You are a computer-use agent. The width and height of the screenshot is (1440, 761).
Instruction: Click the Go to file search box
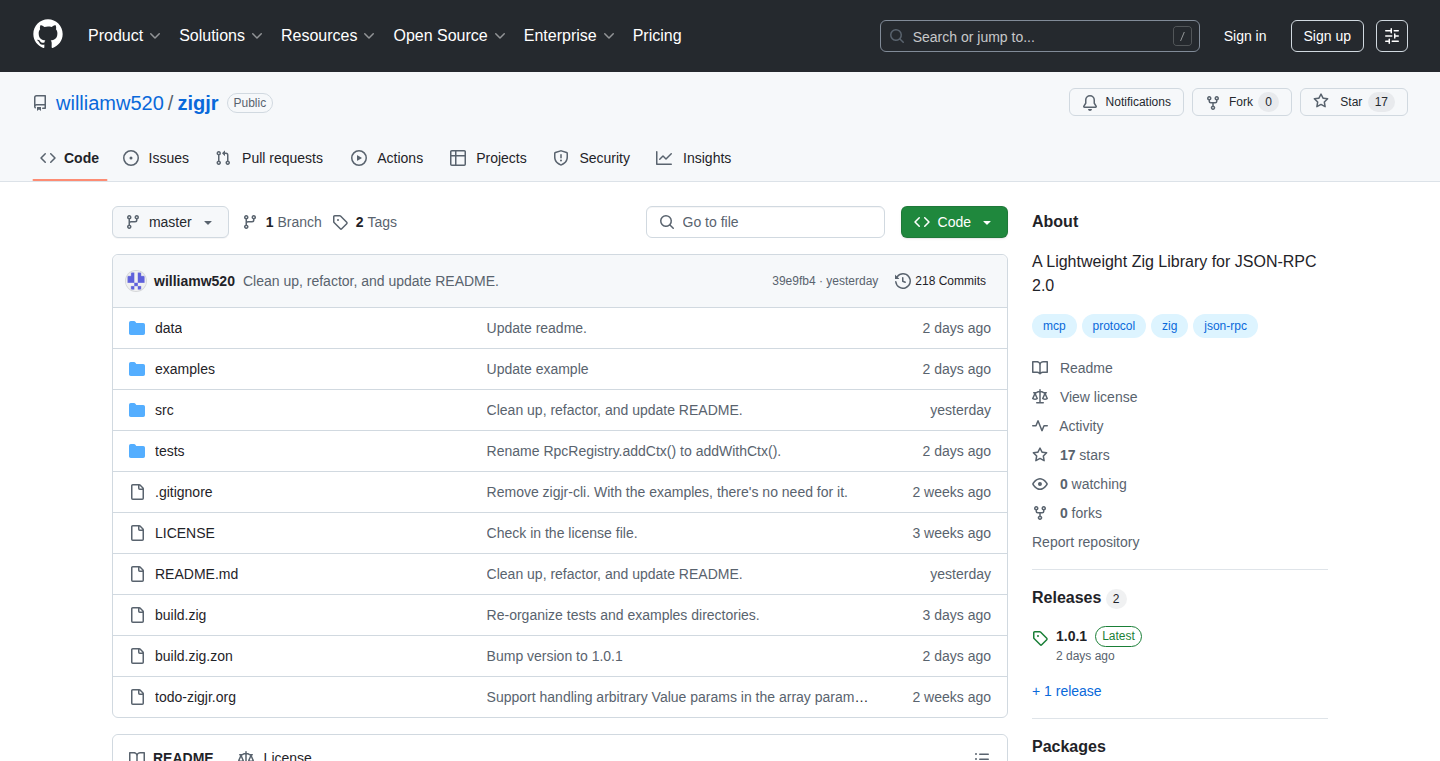[x=765, y=222]
